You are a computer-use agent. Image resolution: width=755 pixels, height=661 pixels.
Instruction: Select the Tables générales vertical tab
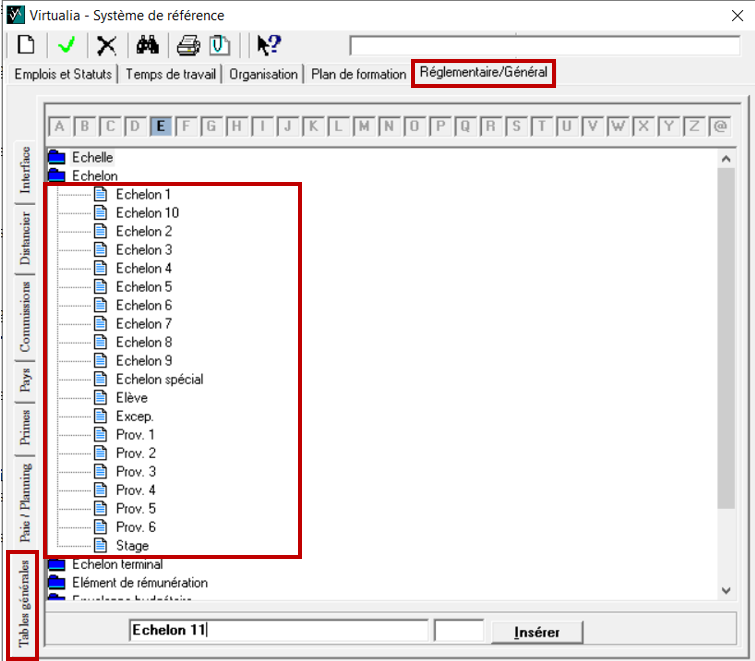[23, 604]
